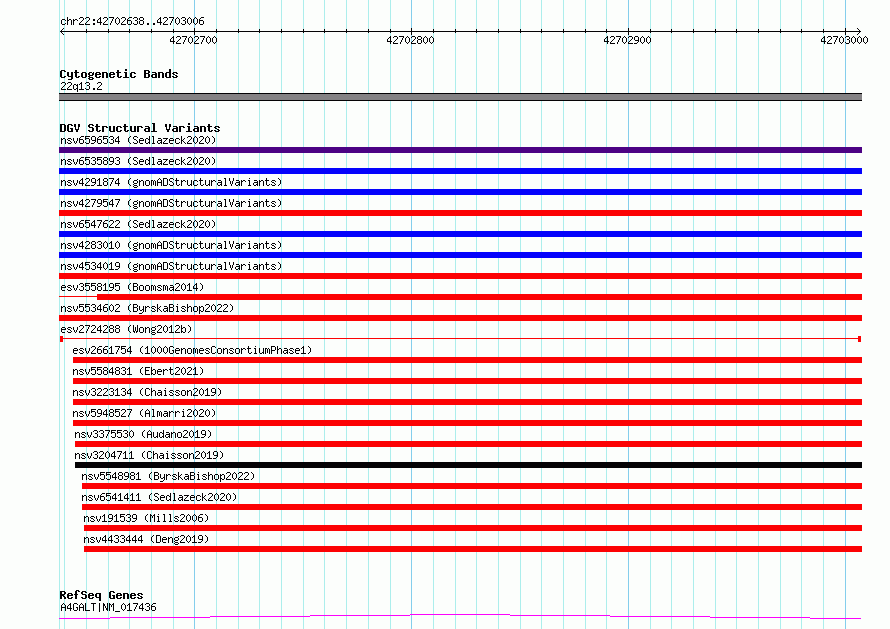Click the Cytogenetic Bands track title
Viewport: 890px width, 629px height.
(x=119, y=74)
